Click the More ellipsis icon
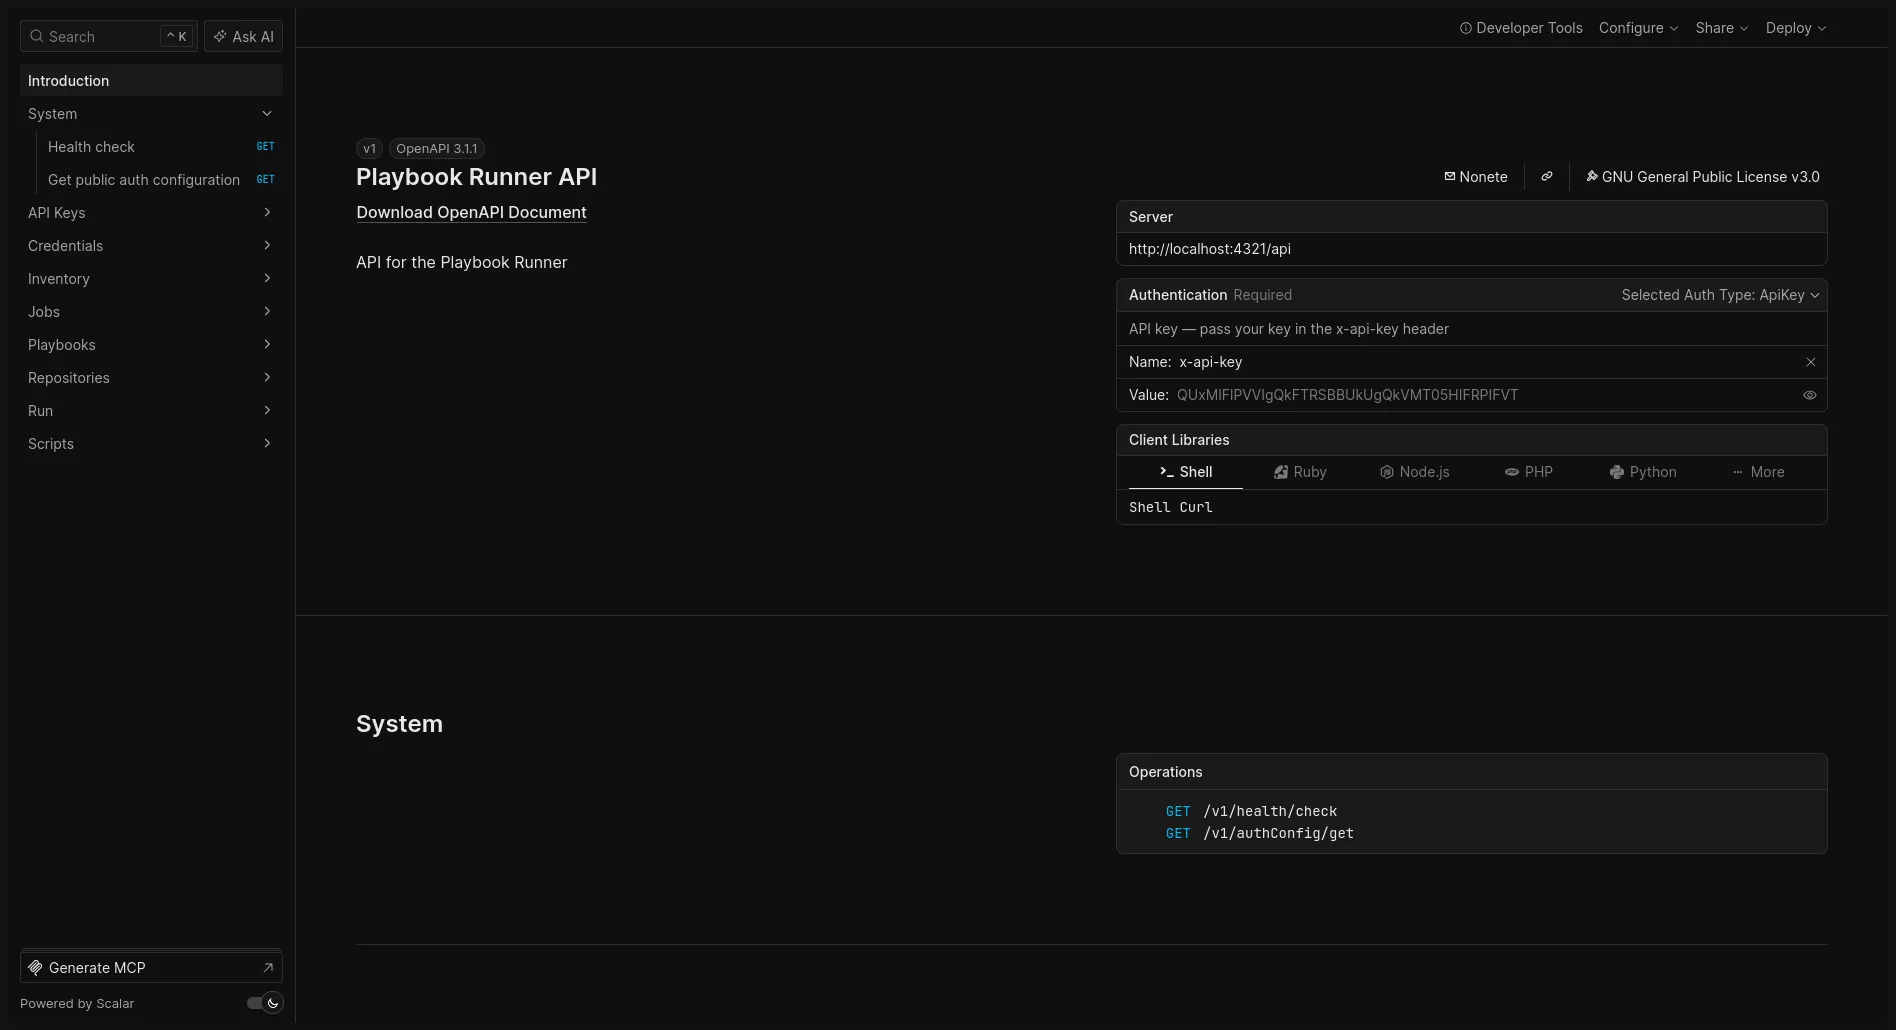 [x=1738, y=472]
